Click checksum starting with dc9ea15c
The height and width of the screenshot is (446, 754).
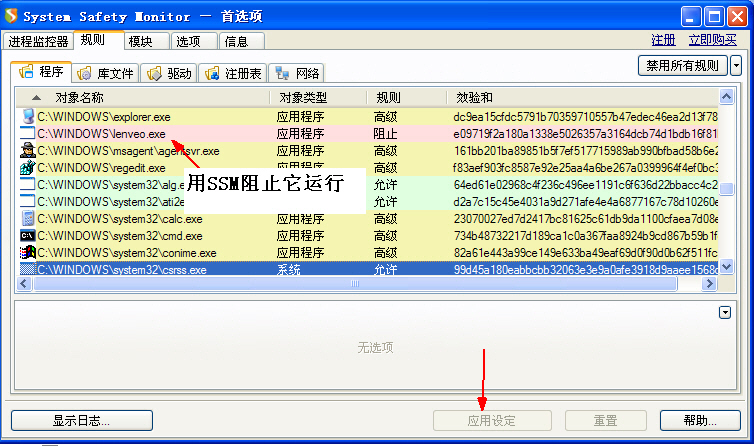(x=585, y=117)
